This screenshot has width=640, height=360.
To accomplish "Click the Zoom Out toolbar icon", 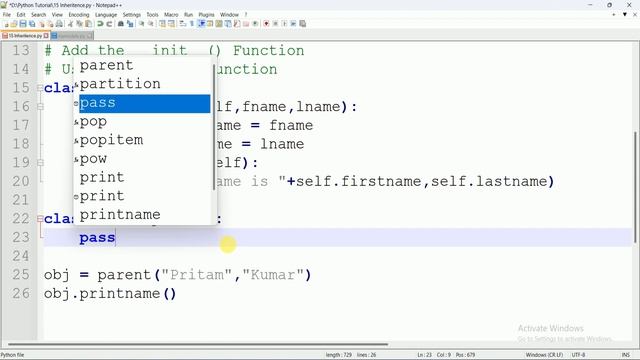I will coord(151,24).
